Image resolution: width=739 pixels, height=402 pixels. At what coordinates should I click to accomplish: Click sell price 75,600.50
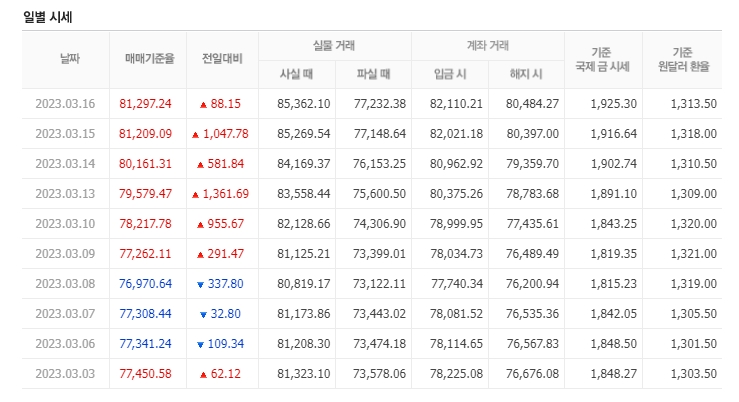point(380,194)
